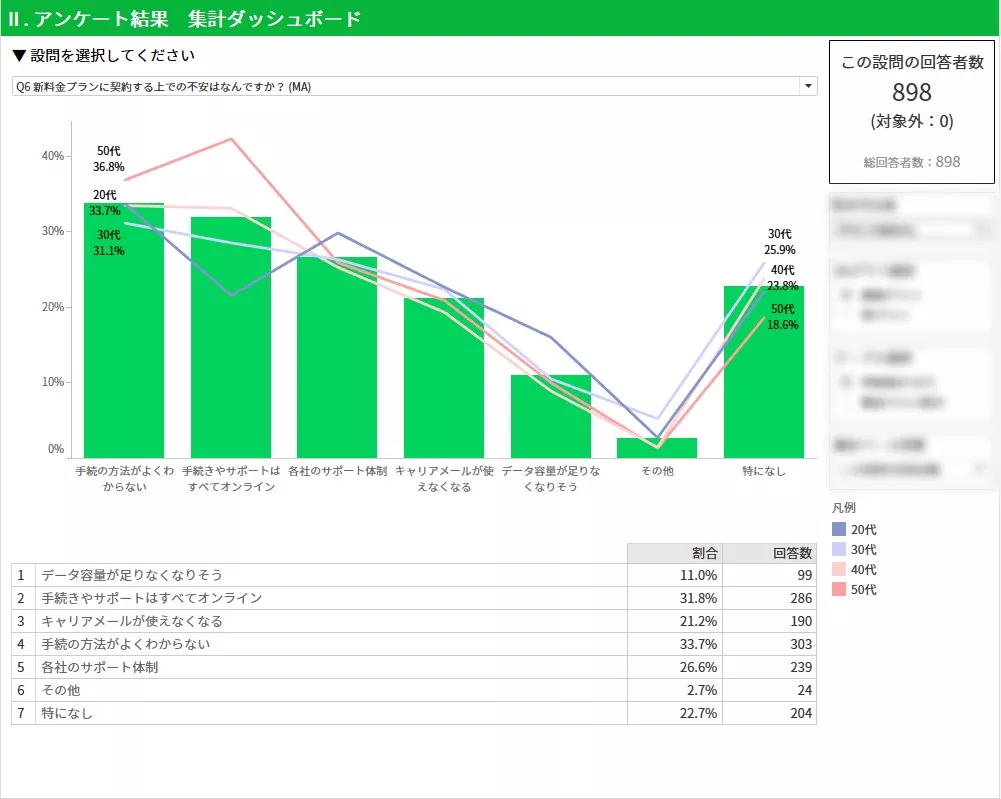Select the small その他 bar
The height and width of the screenshot is (799, 1001).
coord(657,448)
